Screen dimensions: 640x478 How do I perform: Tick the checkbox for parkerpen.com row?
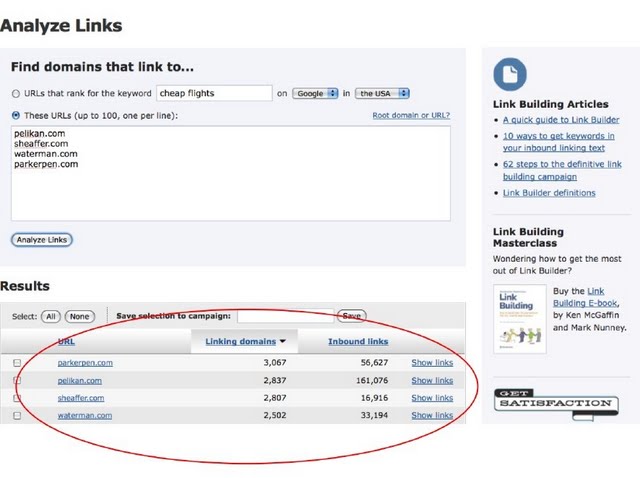point(17,363)
